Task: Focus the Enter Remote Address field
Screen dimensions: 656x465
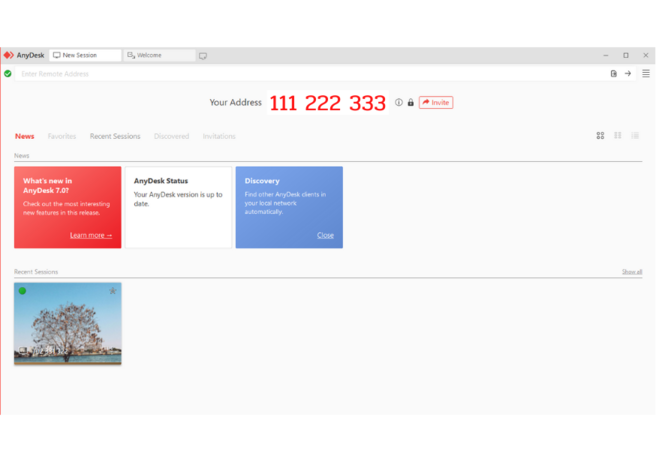Action: tap(310, 74)
